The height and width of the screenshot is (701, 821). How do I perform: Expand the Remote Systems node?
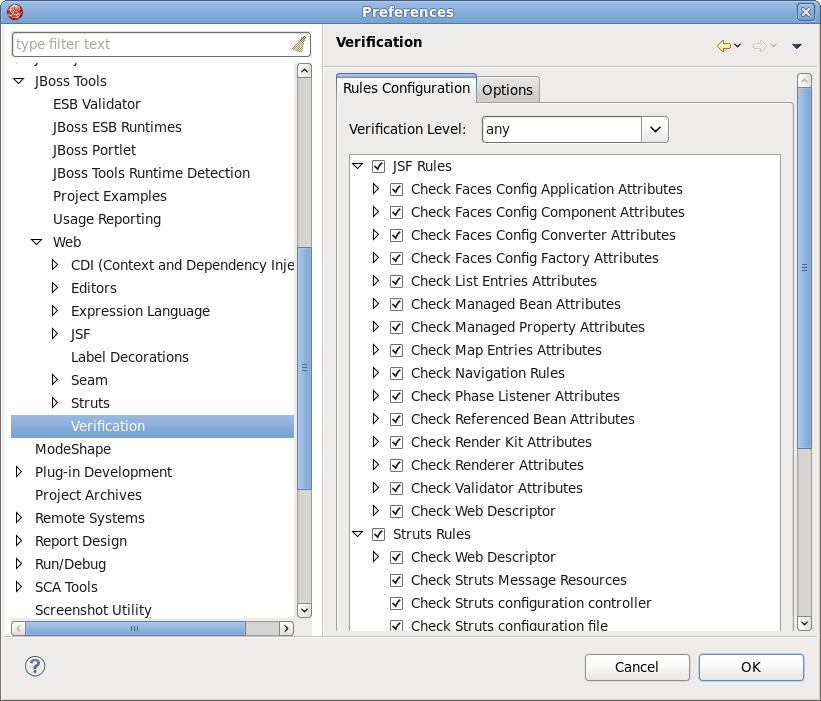(x=19, y=518)
